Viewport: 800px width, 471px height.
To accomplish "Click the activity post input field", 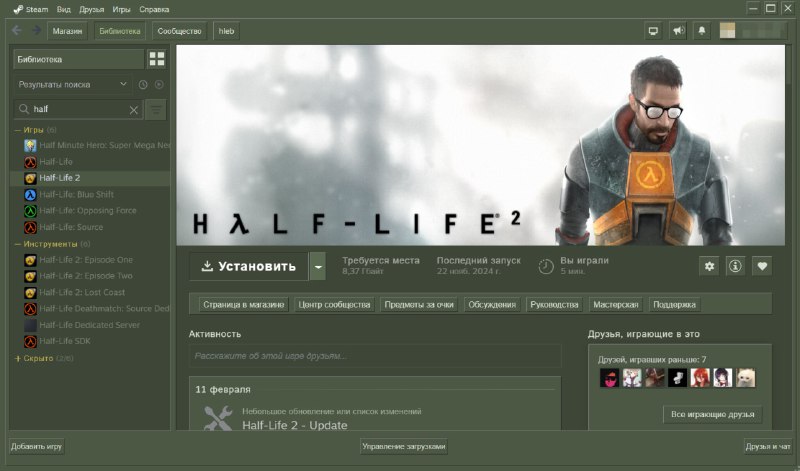I will point(375,356).
